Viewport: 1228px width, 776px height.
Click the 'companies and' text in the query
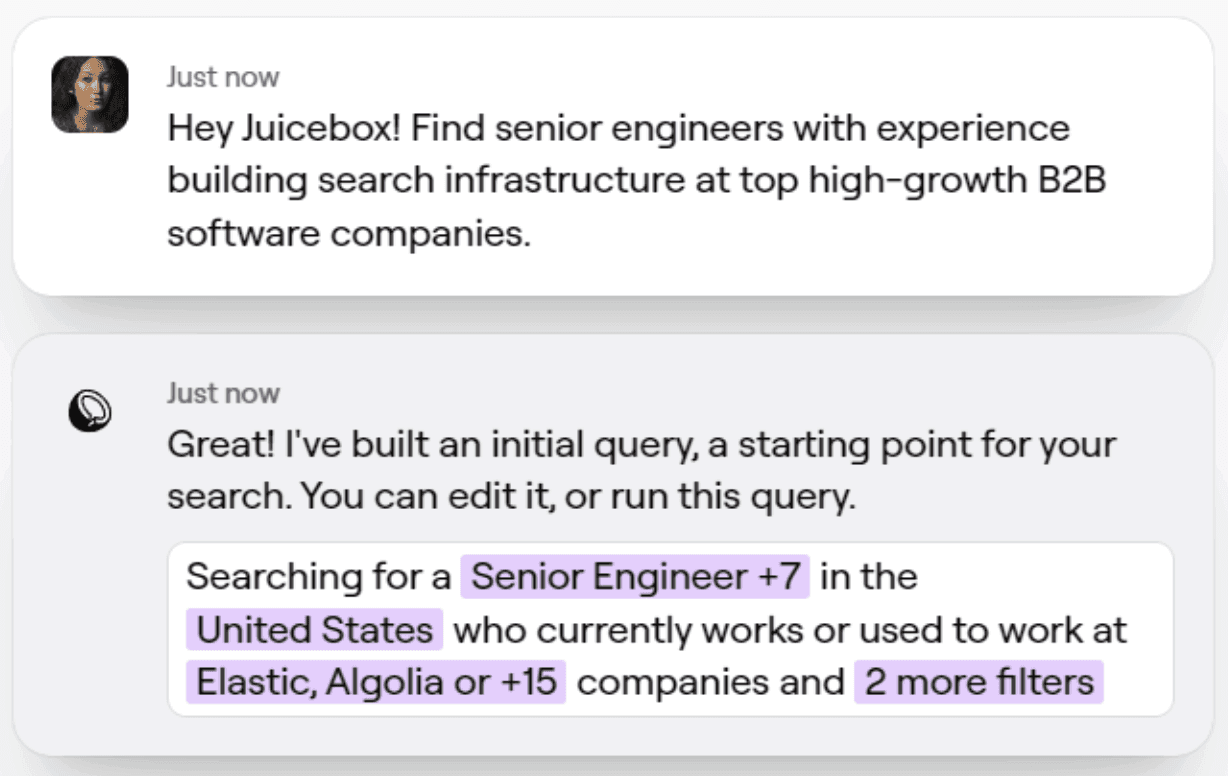click(x=710, y=682)
